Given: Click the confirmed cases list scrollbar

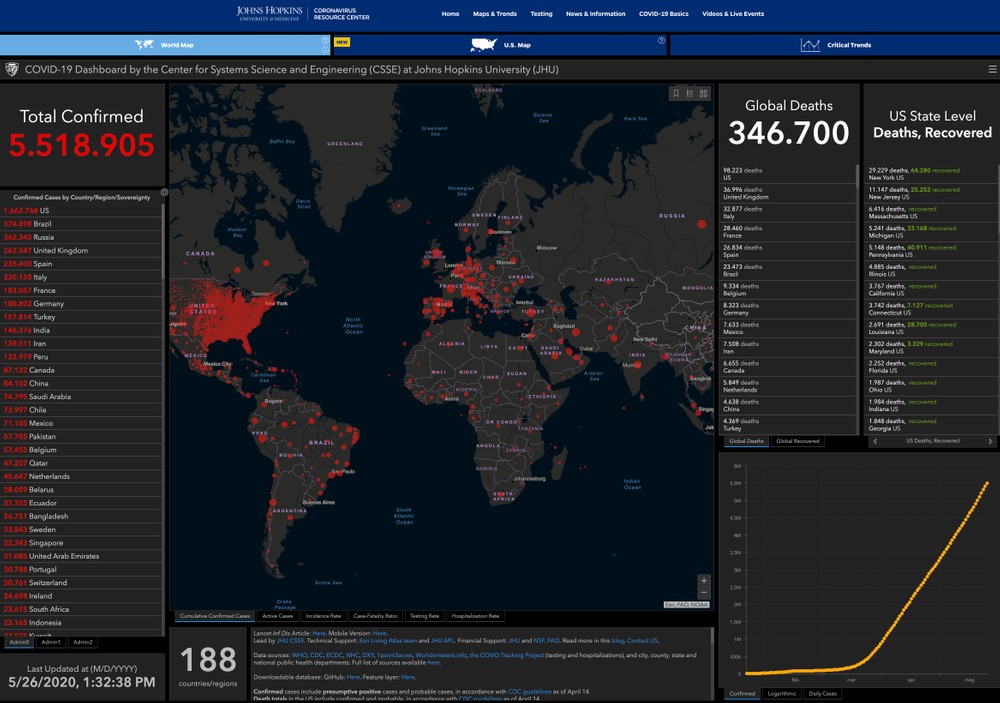Looking at the screenshot, I should [163, 242].
